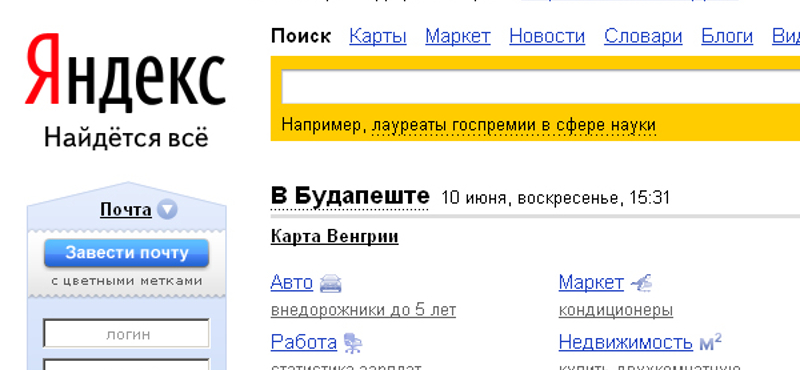Click the office chair icon next to Работа
Image resolution: width=800 pixels, height=370 pixels.
pyautogui.click(x=353, y=342)
